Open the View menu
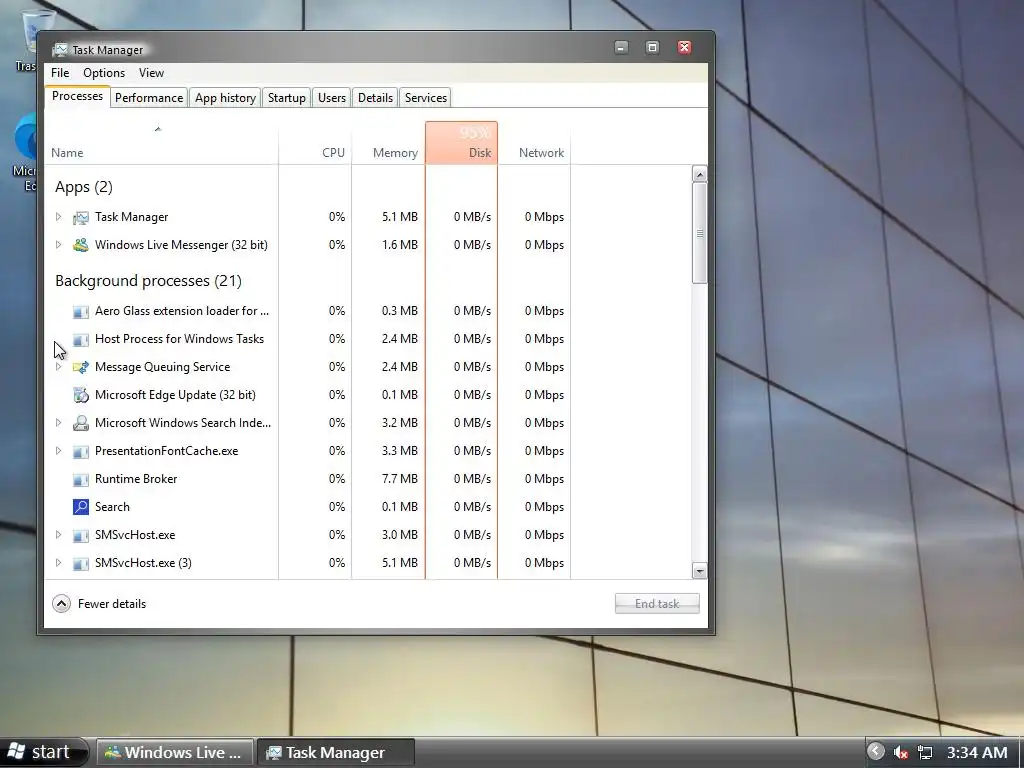This screenshot has height=768, width=1024. pyautogui.click(x=151, y=73)
